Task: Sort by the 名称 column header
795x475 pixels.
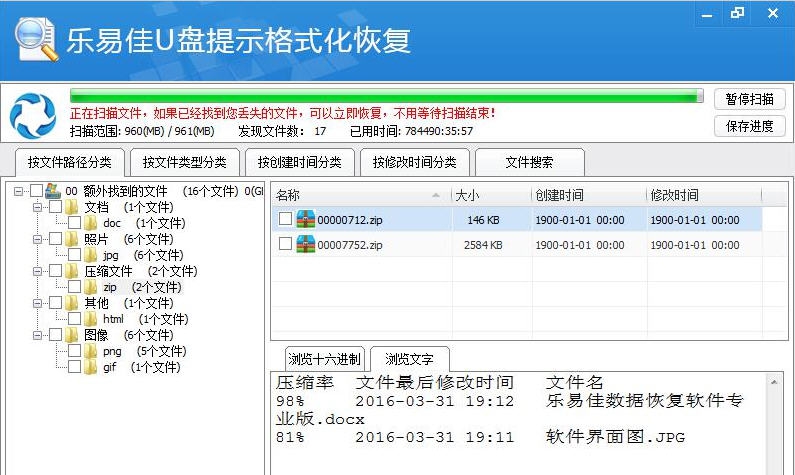Action: pyautogui.click(x=362, y=195)
